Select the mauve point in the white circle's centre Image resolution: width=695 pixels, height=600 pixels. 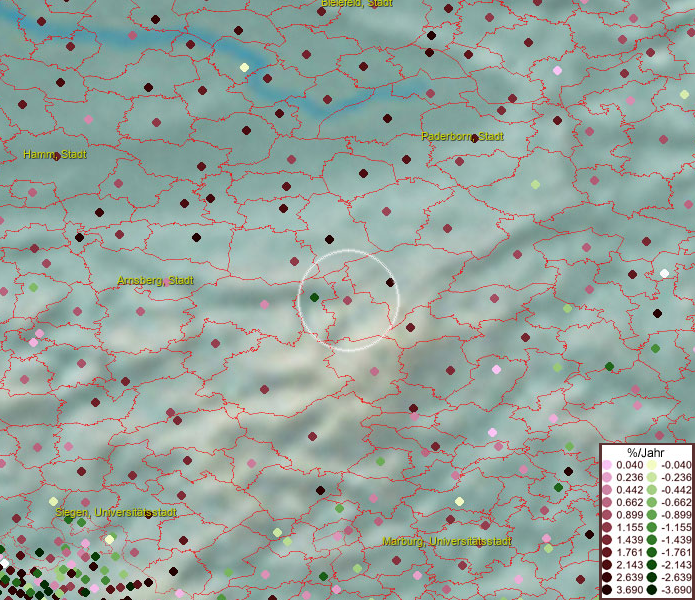coord(348,300)
